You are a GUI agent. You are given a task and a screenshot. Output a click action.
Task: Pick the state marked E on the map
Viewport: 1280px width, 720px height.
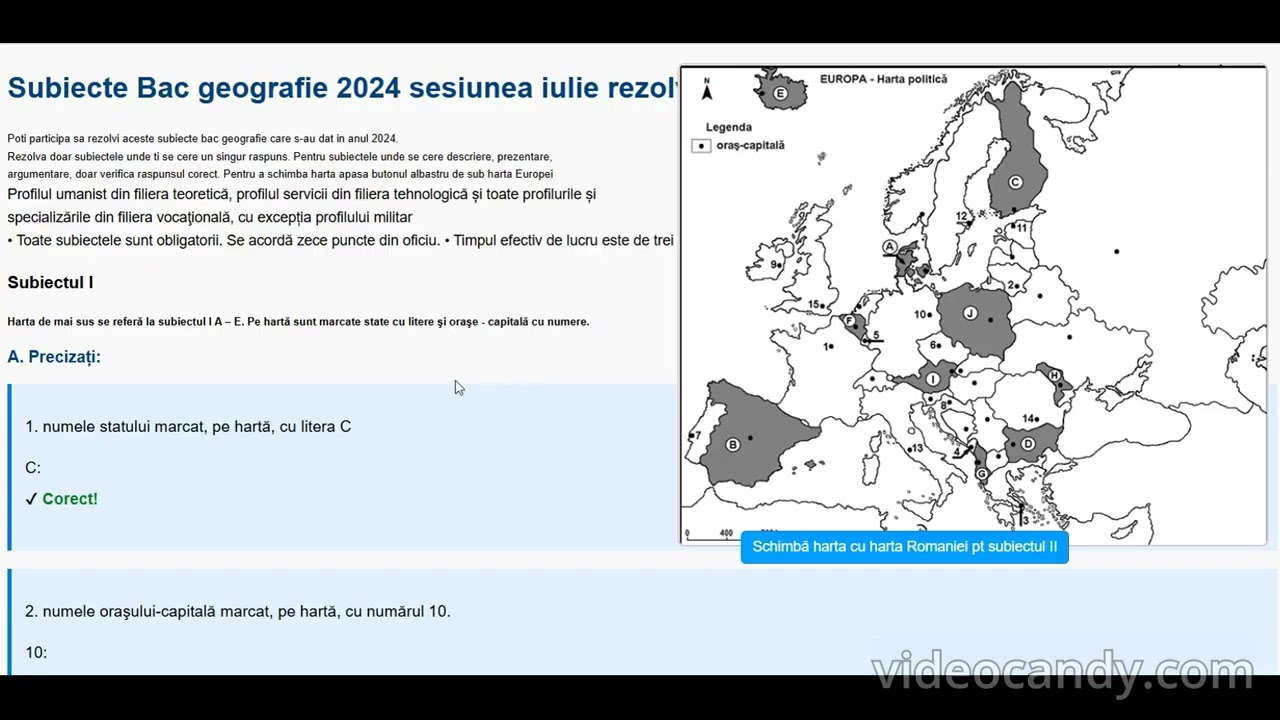[x=781, y=94]
